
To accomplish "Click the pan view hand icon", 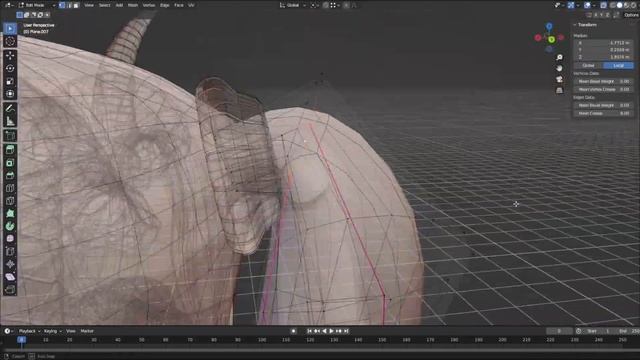I will (x=559, y=68).
